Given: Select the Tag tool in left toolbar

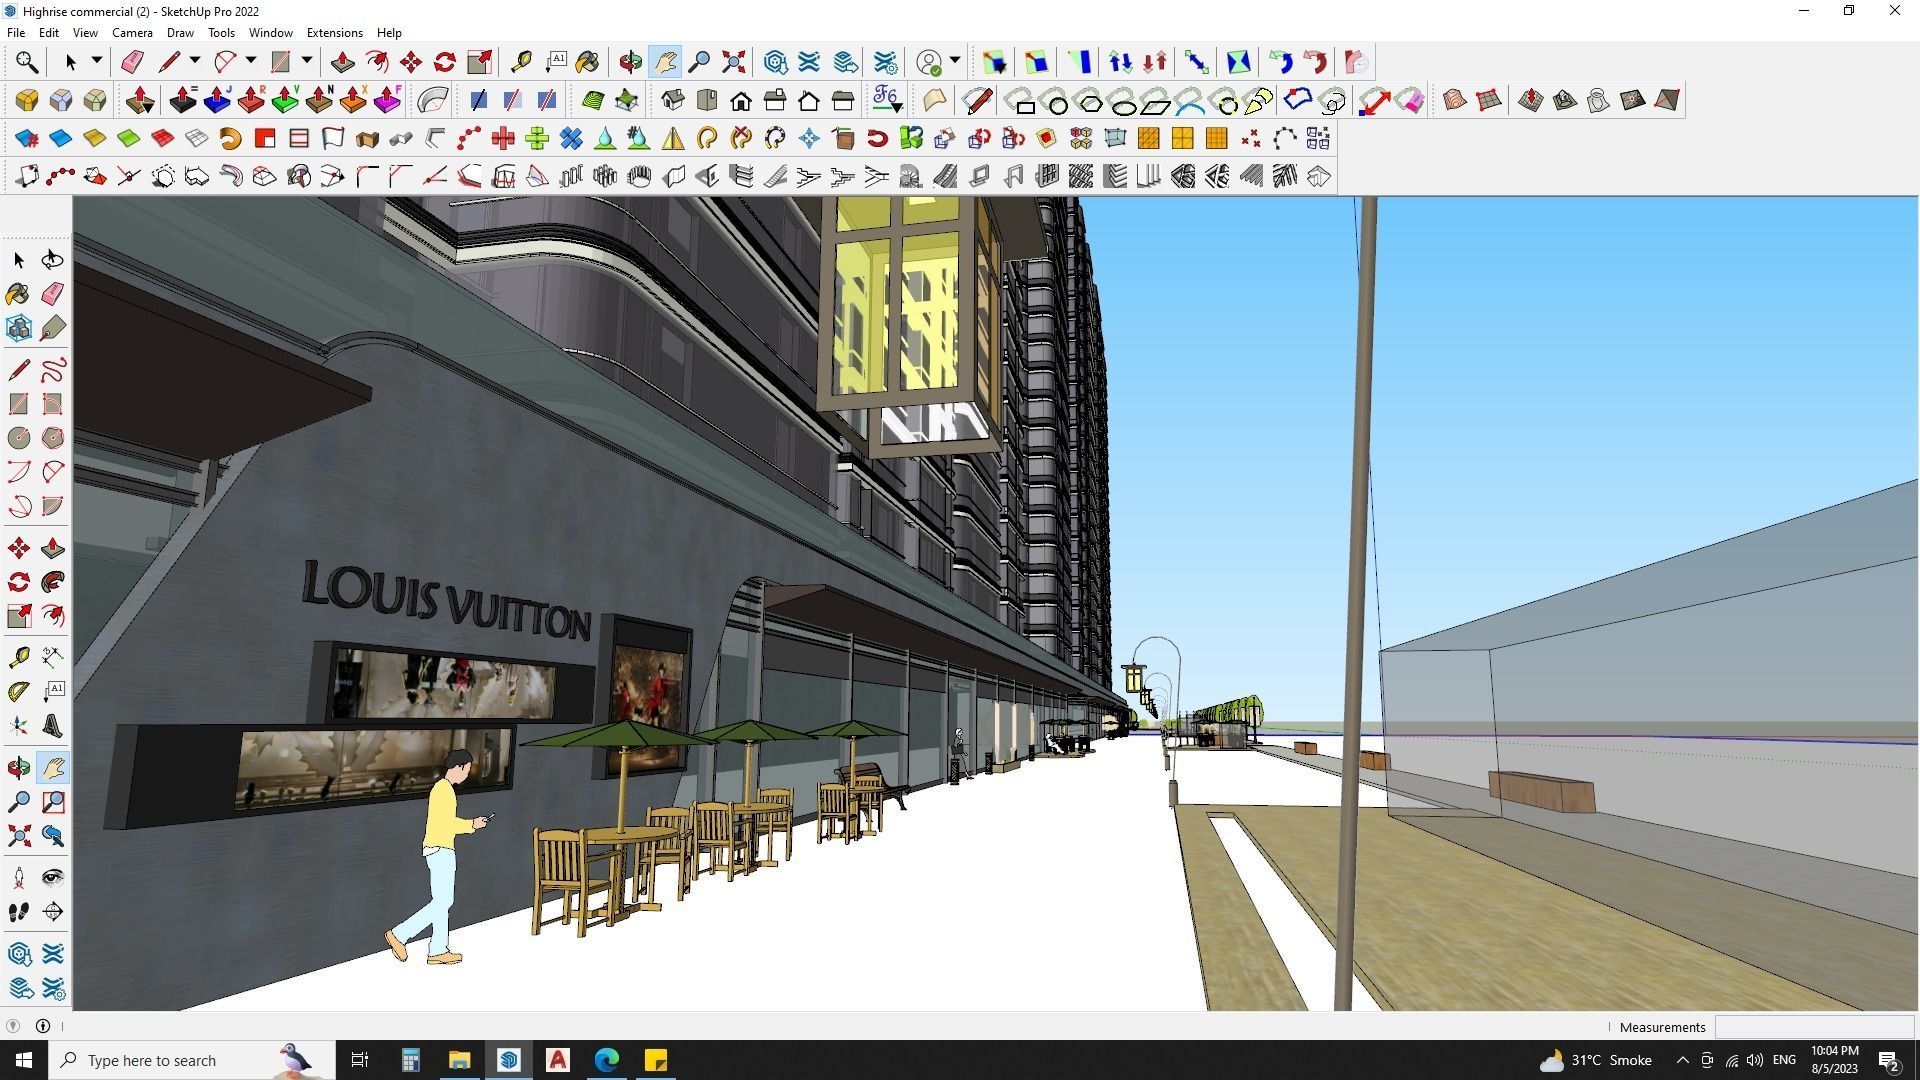Looking at the screenshot, I should click(52, 328).
